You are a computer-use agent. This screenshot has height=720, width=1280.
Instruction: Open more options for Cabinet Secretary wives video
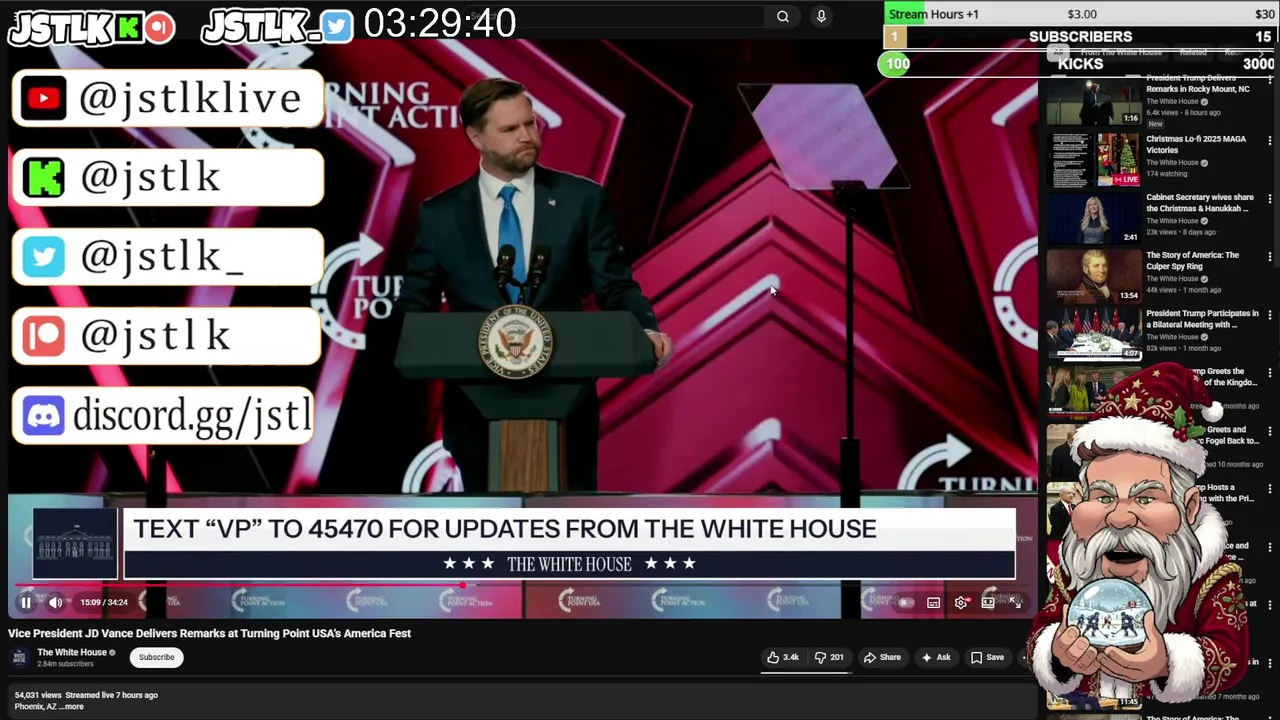coord(1271,200)
